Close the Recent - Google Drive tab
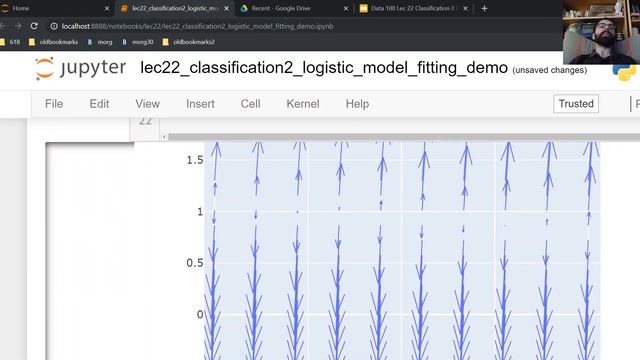The image size is (640, 360). [x=346, y=8]
